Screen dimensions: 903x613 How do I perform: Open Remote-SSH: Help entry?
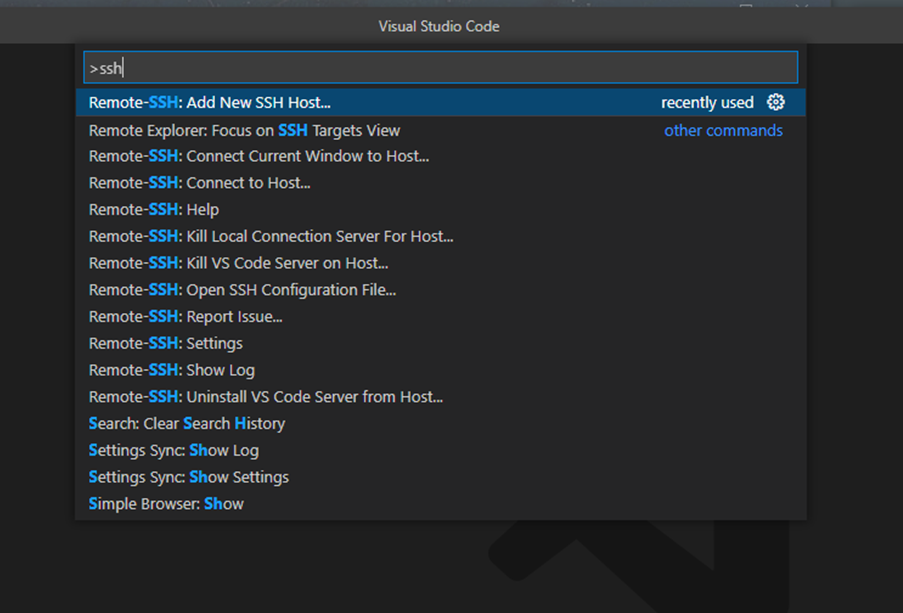pyautogui.click(x=441, y=210)
